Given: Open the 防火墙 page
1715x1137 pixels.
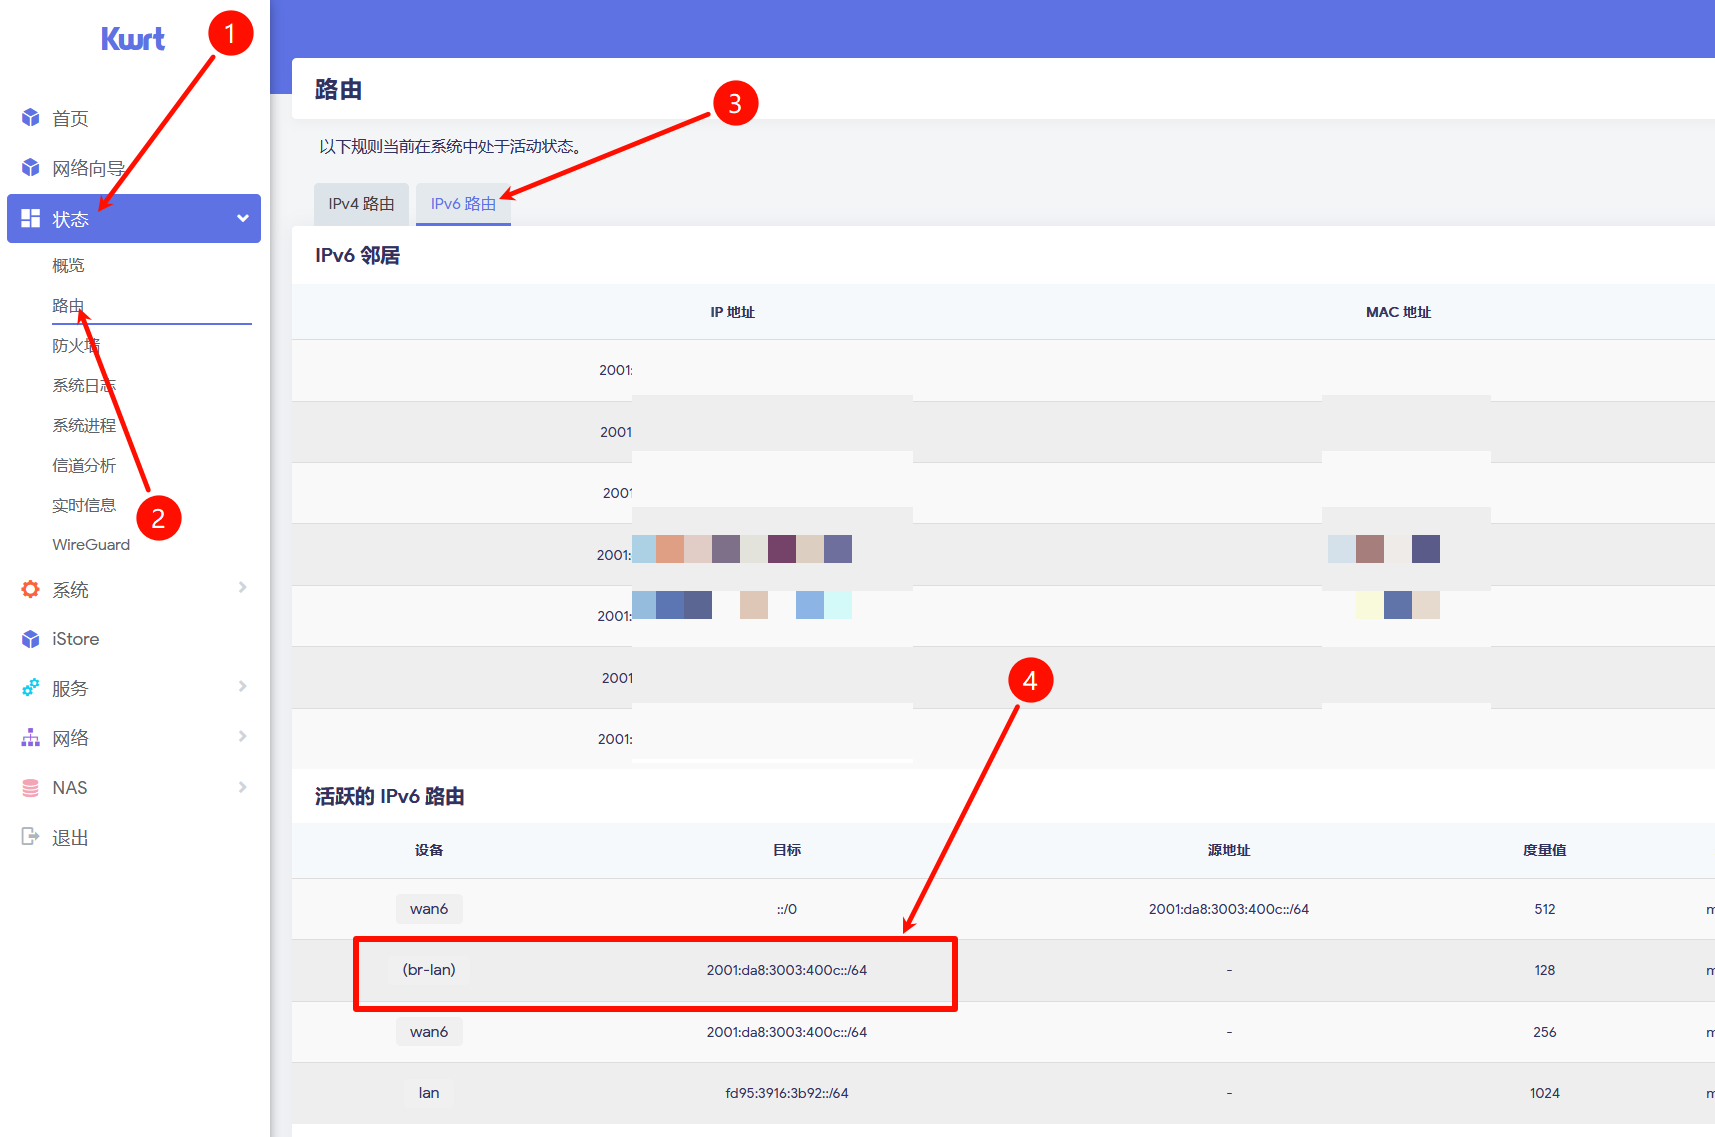Looking at the screenshot, I should click(x=77, y=344).
